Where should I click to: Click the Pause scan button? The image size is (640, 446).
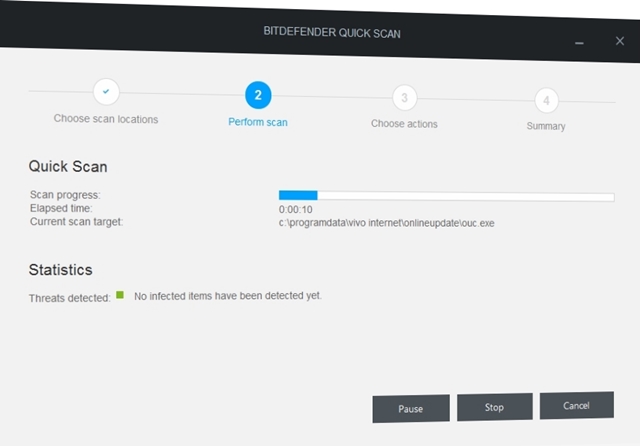tap(411, 408)
